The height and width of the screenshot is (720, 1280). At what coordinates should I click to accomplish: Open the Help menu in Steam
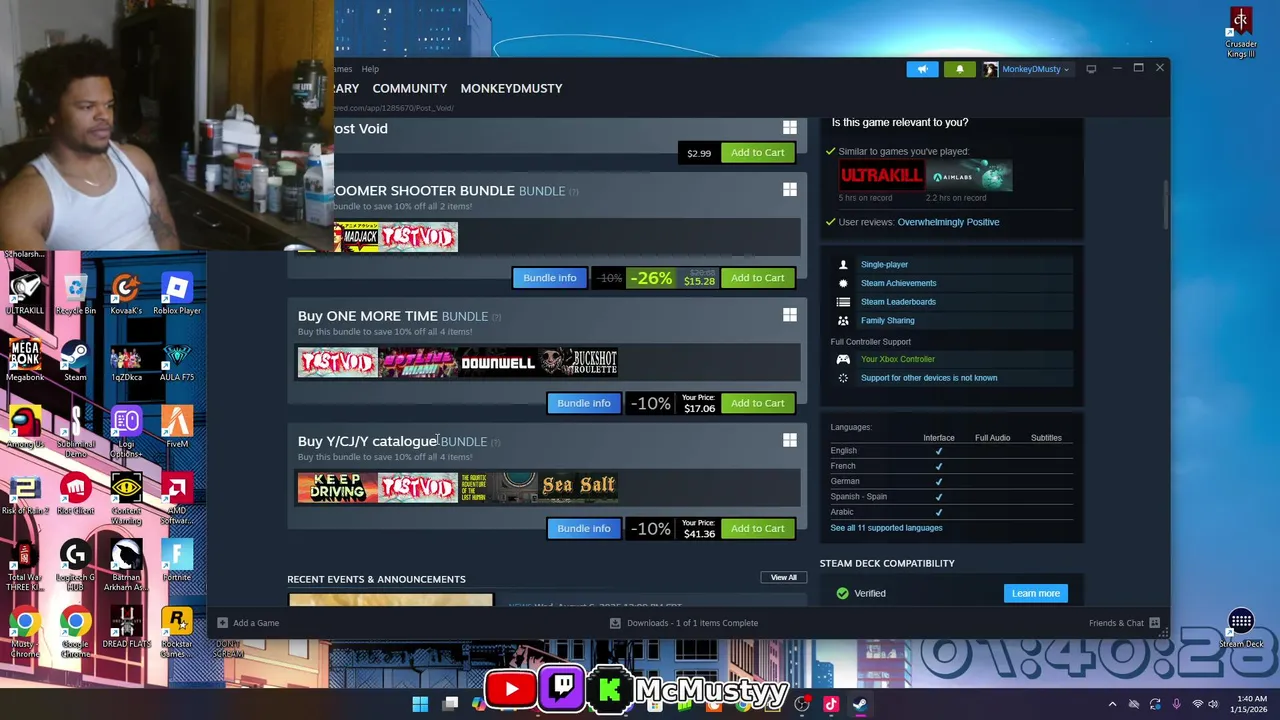(370, 69)
